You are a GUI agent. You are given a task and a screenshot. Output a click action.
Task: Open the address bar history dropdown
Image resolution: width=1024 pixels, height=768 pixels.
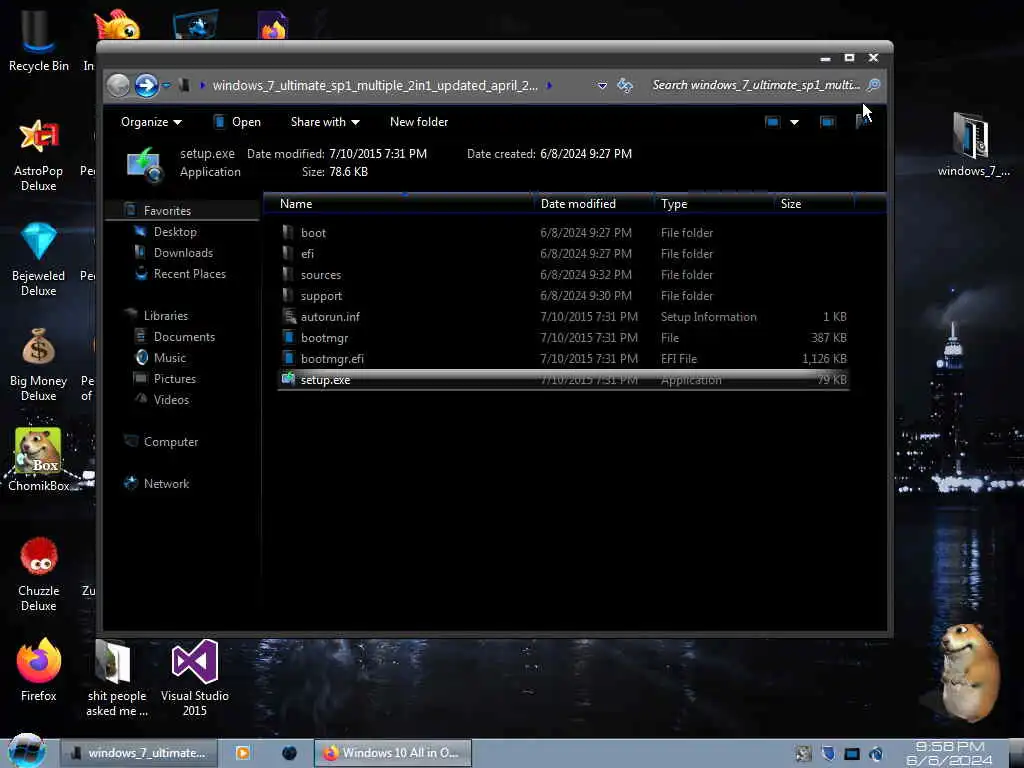point(602,86)
